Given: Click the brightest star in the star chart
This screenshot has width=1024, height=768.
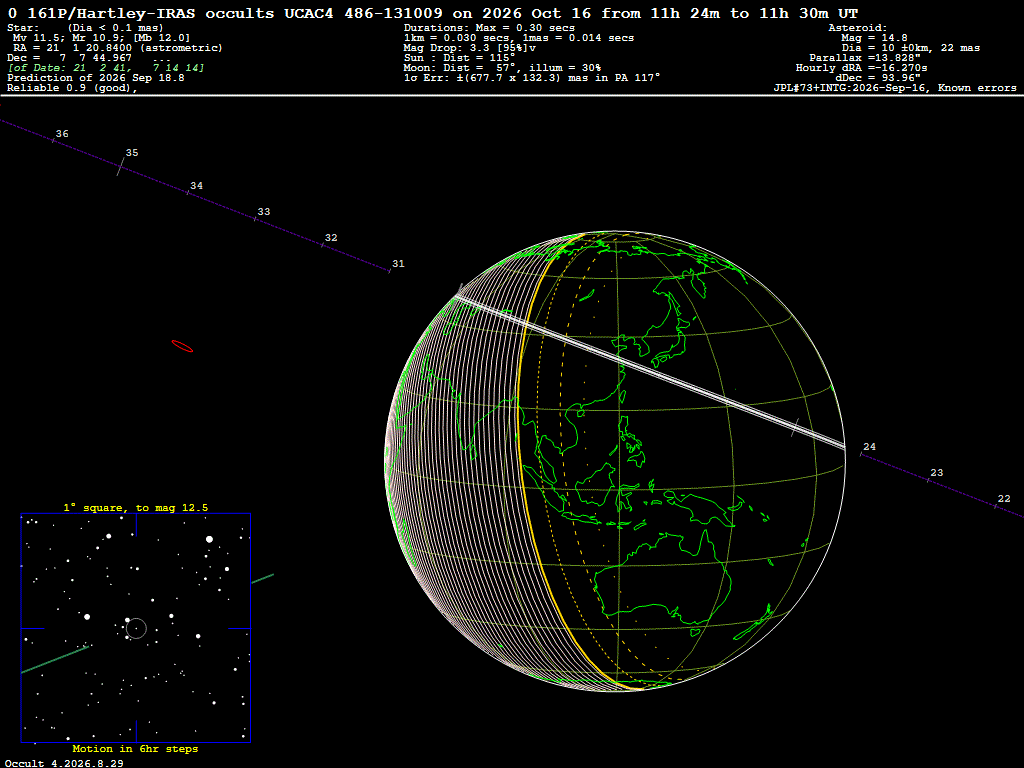Looking at the screenshot, I should click(x=210, y=539).
